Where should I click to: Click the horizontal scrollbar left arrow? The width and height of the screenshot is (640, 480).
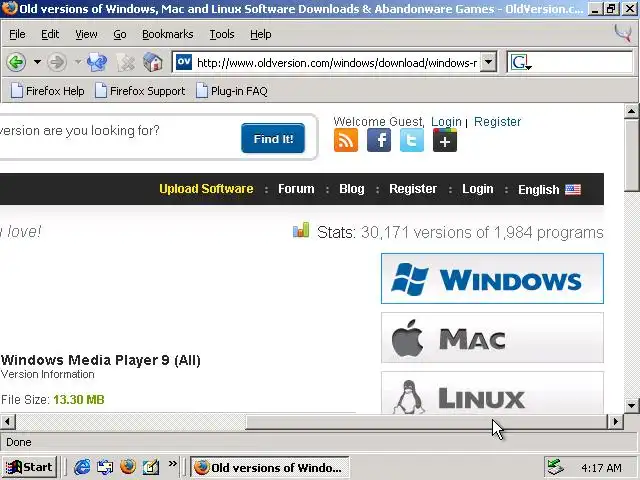[x=8, y=422]
